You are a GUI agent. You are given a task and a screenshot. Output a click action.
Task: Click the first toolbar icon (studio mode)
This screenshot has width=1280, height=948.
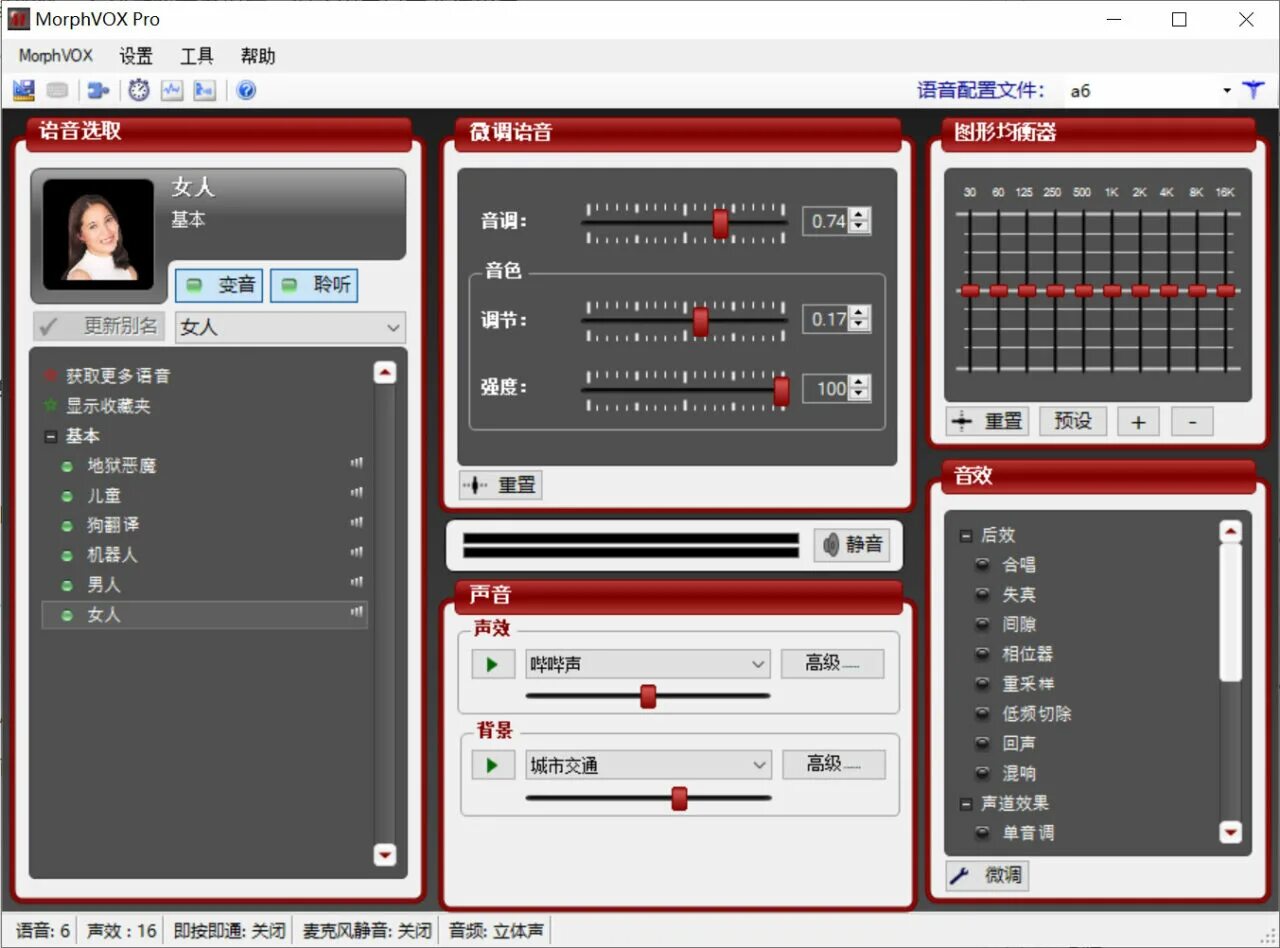[24, 91]
